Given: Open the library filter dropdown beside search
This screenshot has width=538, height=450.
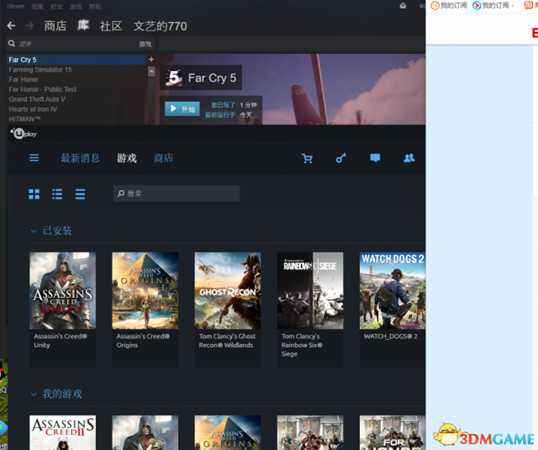Looking at the screenshot, I should tap(145, 44).
